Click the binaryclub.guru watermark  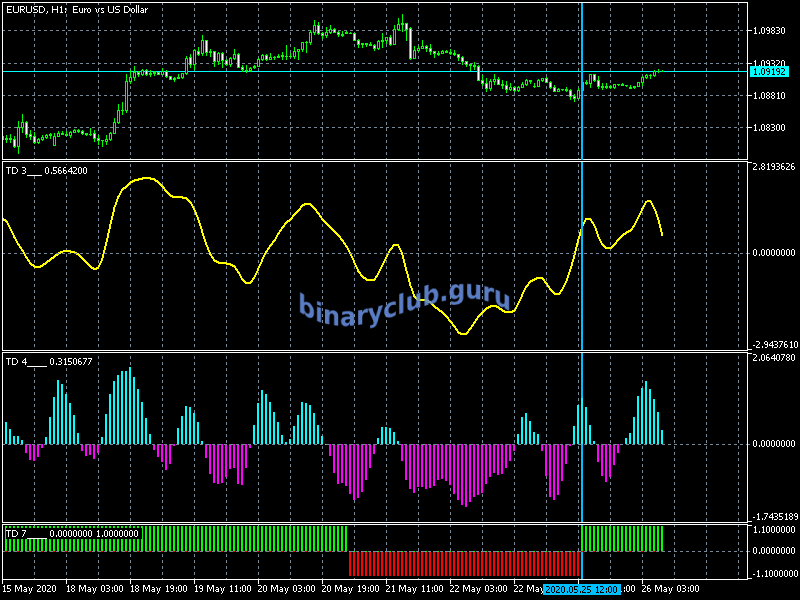(x=404, y=301)
